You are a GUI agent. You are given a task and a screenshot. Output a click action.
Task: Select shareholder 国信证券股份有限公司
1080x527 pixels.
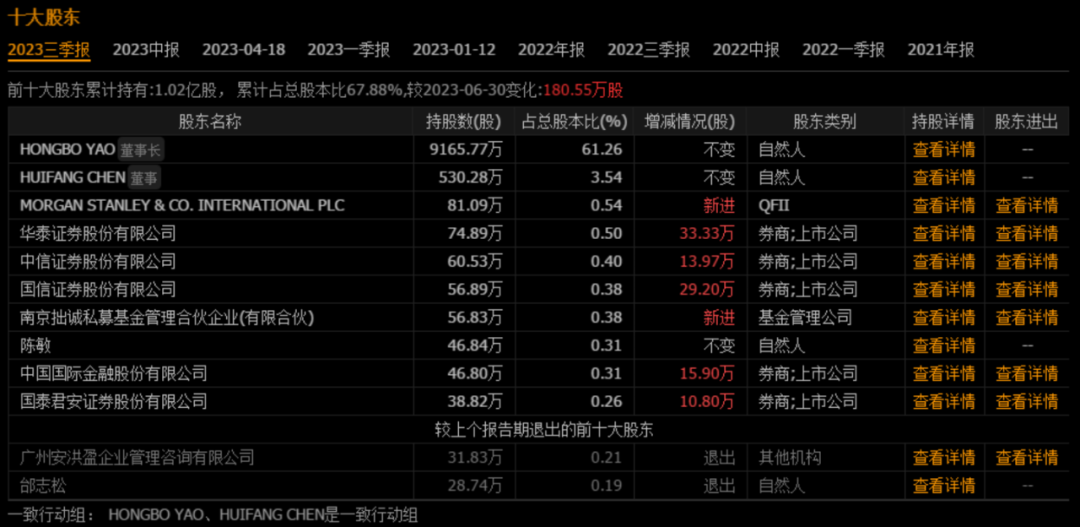pos(98,289)
